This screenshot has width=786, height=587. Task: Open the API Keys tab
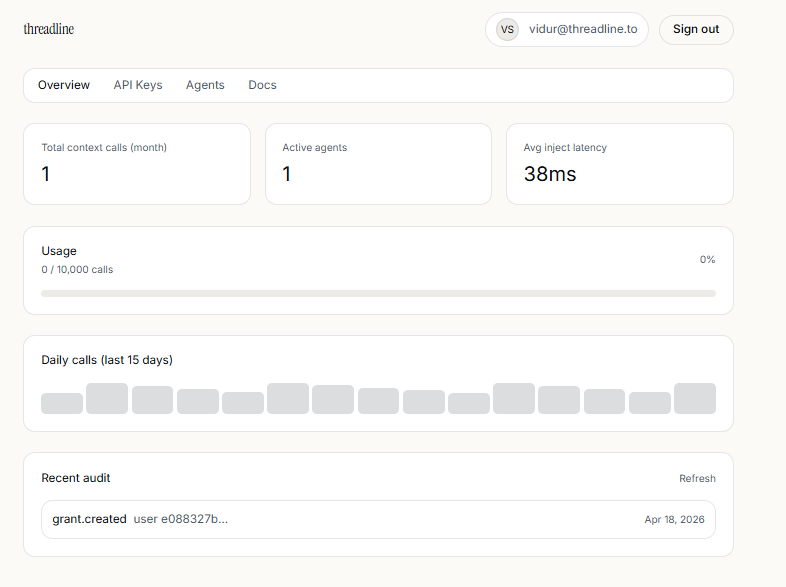138,85
